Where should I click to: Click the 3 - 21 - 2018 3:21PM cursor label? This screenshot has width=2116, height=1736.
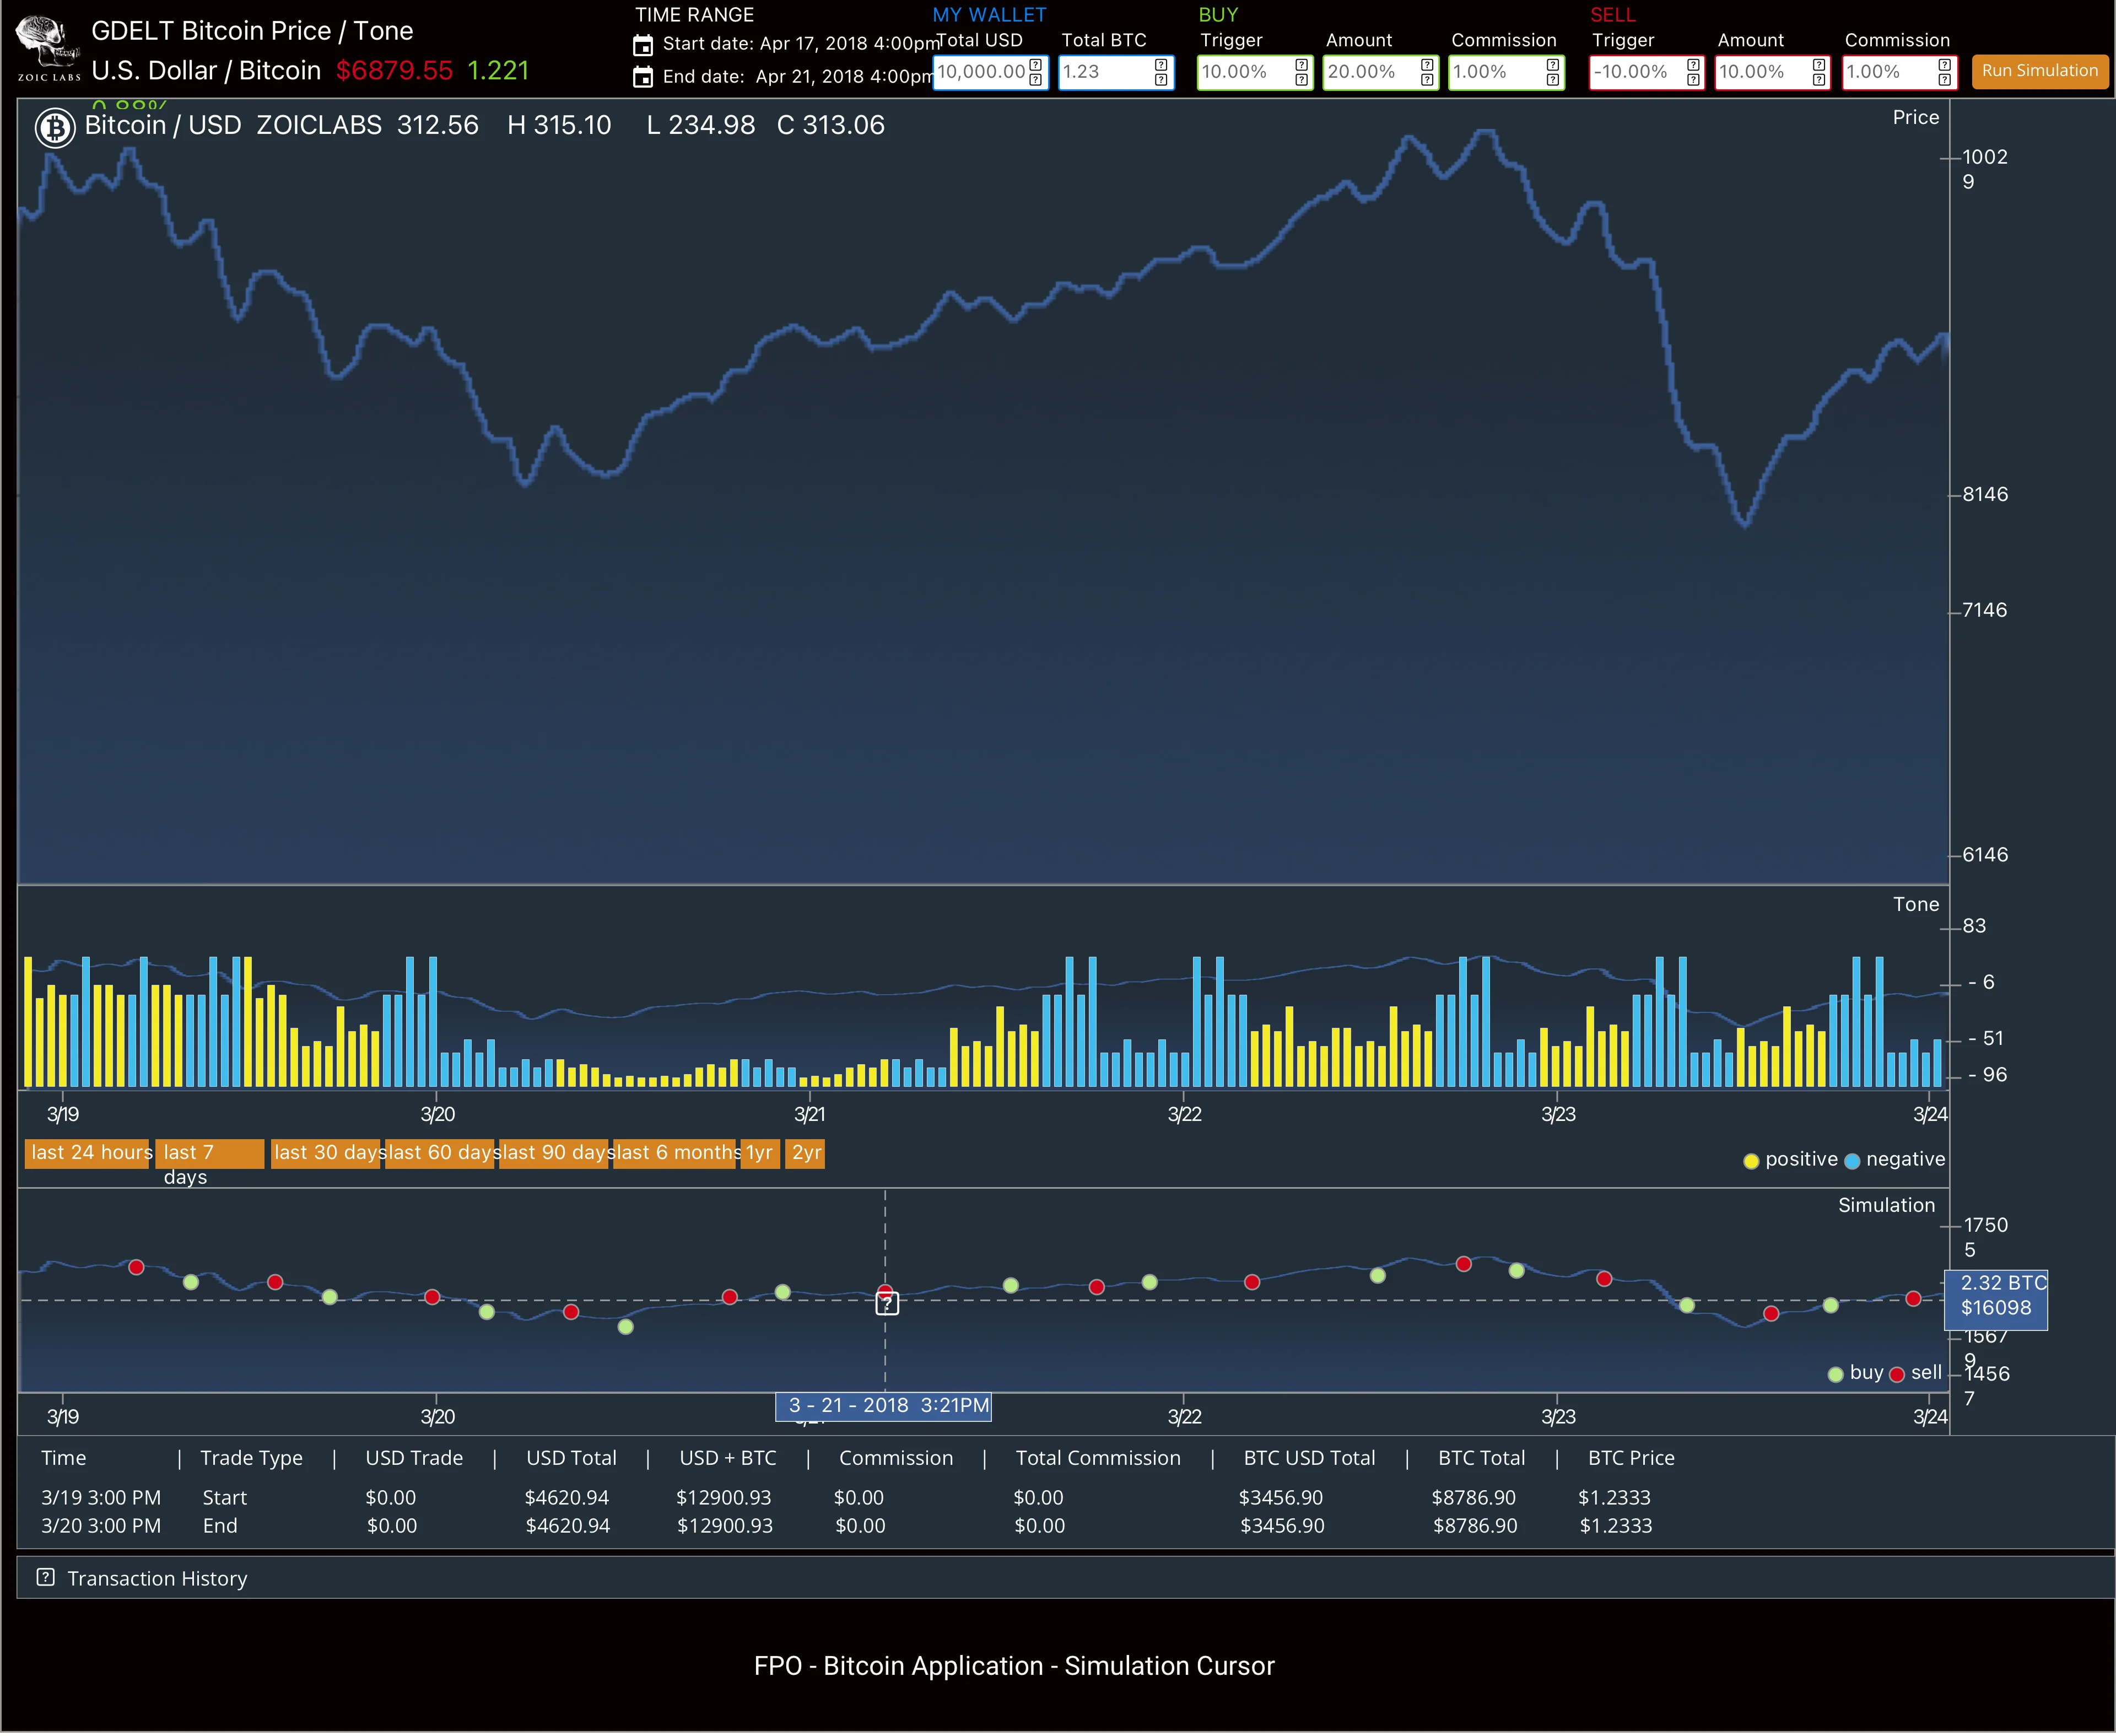[x=884, y=1406]
